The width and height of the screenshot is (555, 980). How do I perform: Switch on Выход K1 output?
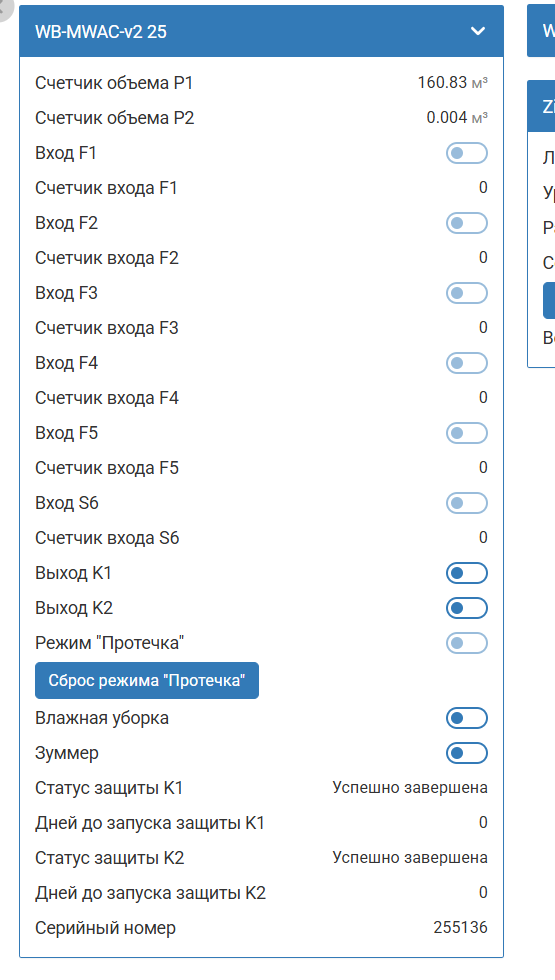(x=466, y=573)
